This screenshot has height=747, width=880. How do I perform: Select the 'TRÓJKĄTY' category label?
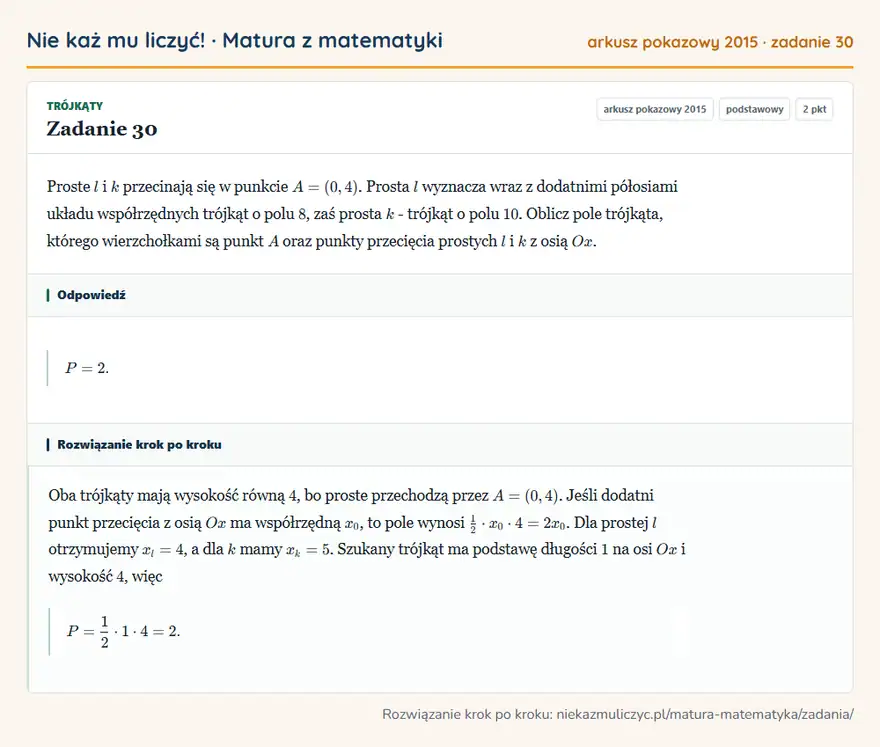tap(75, 106)
